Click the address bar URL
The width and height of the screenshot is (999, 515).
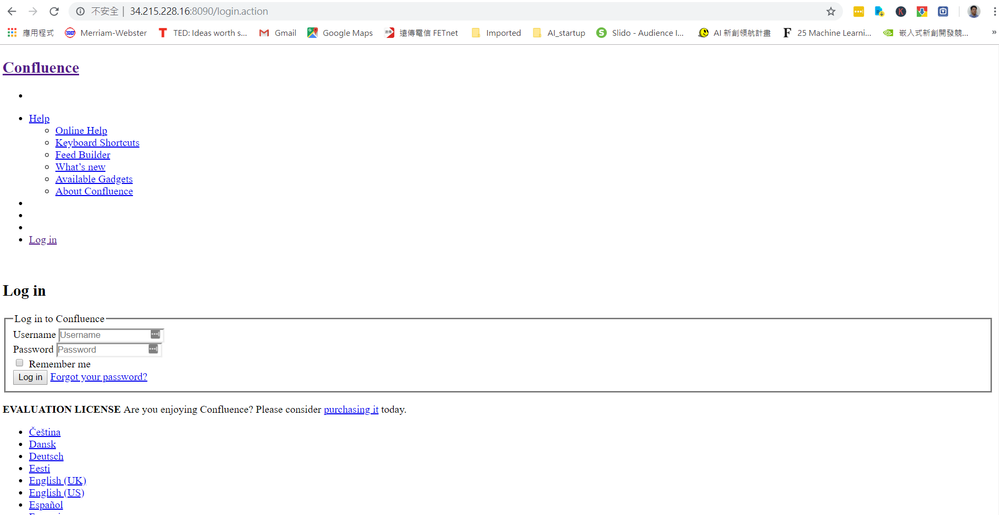199,11
